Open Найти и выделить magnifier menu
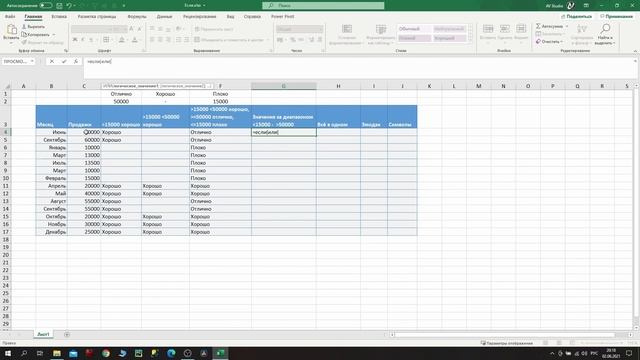 (x=605, y=34)
